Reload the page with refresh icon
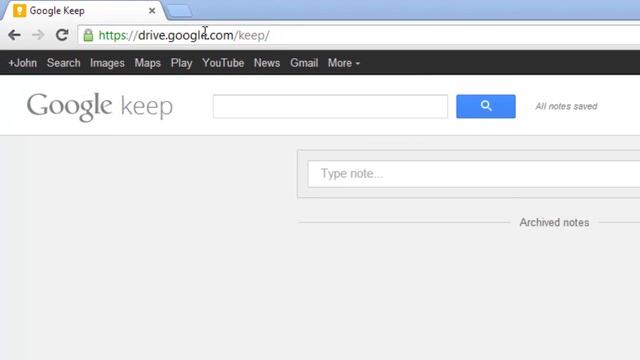640x360 pixels. [x=62, y=35]
